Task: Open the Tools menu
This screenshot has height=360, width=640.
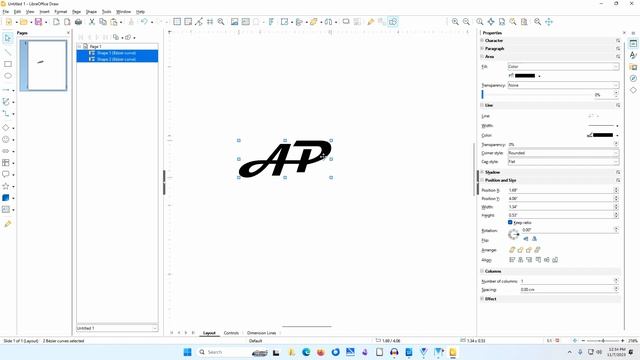Action: (107, 12)
